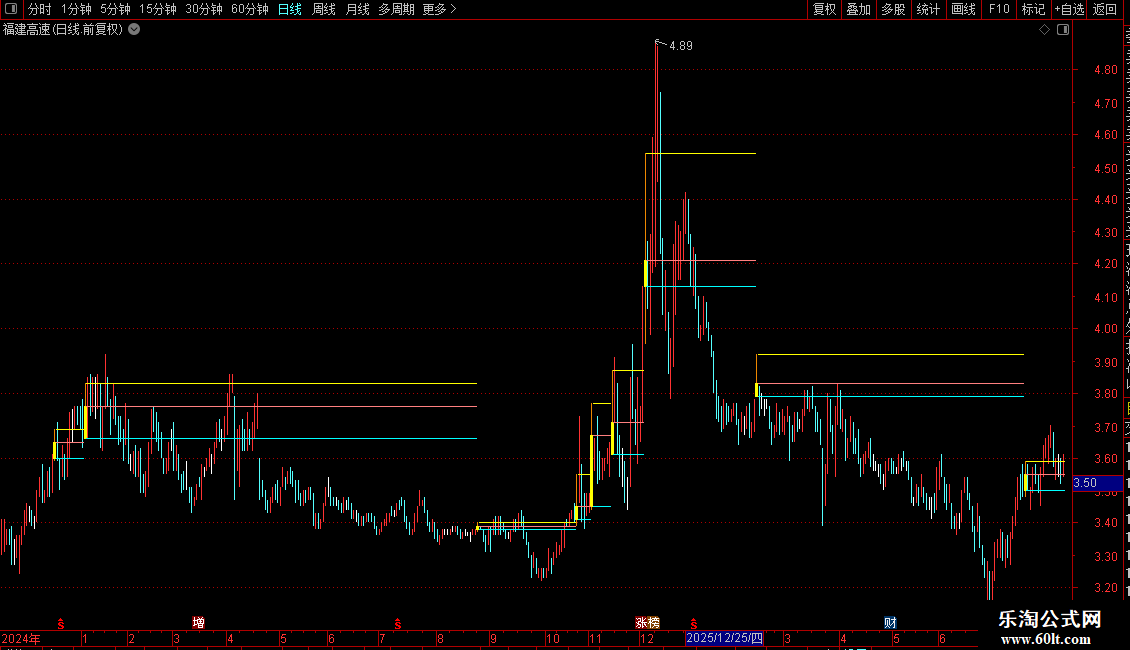
Task: Click the S marker before January
Action: click(61, 623)
